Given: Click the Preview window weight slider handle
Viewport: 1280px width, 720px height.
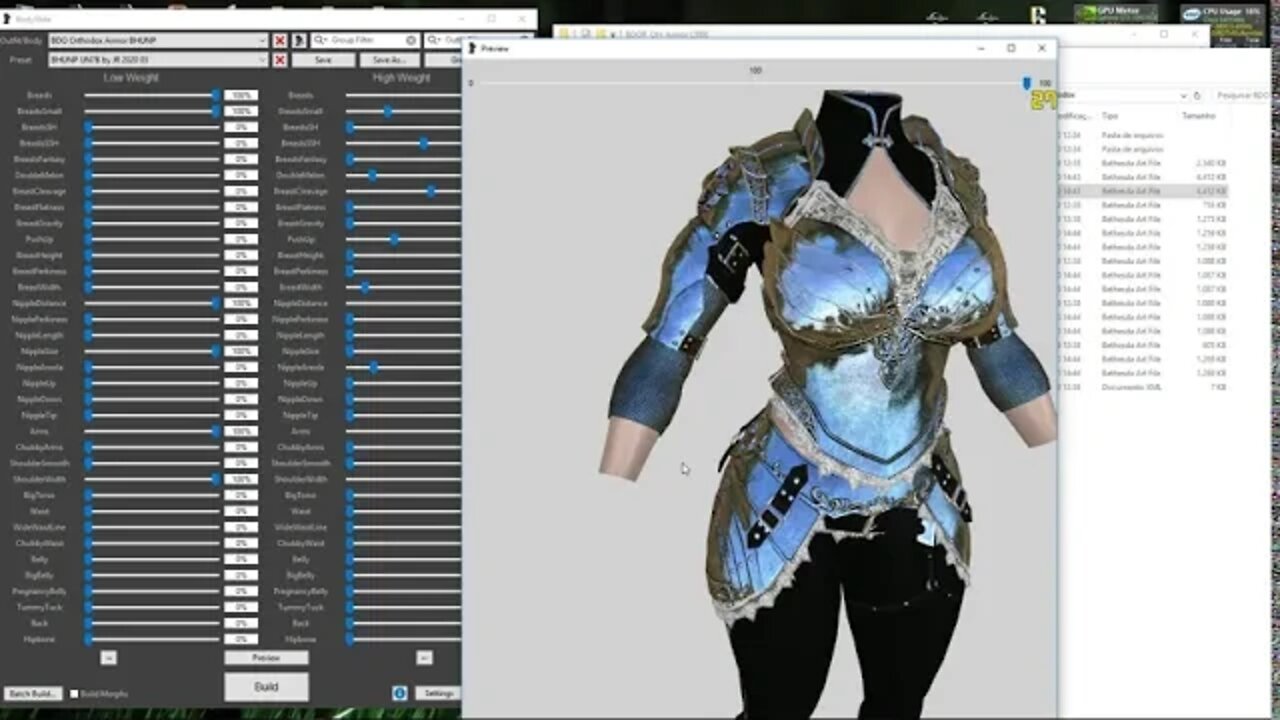Looking at the screenshot, I should tap(1026, 83).
